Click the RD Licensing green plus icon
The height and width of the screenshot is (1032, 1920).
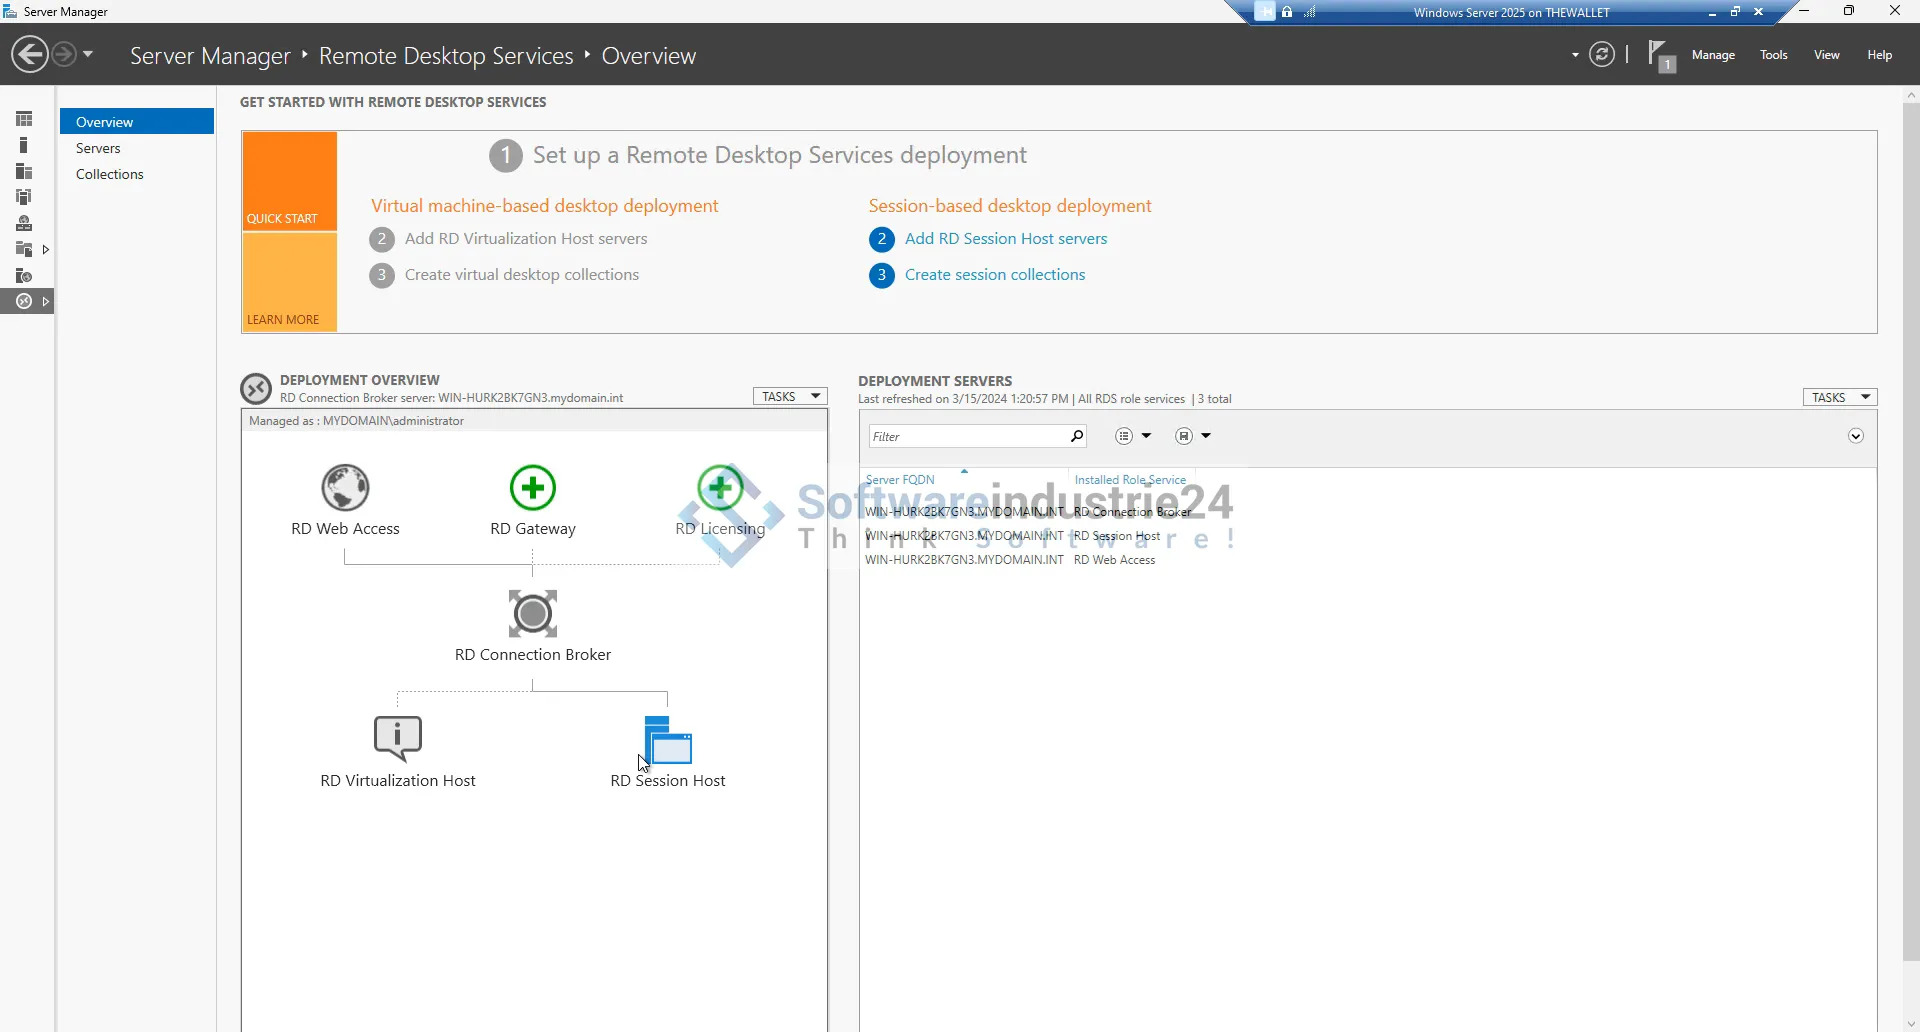click(x=720, y=488)
